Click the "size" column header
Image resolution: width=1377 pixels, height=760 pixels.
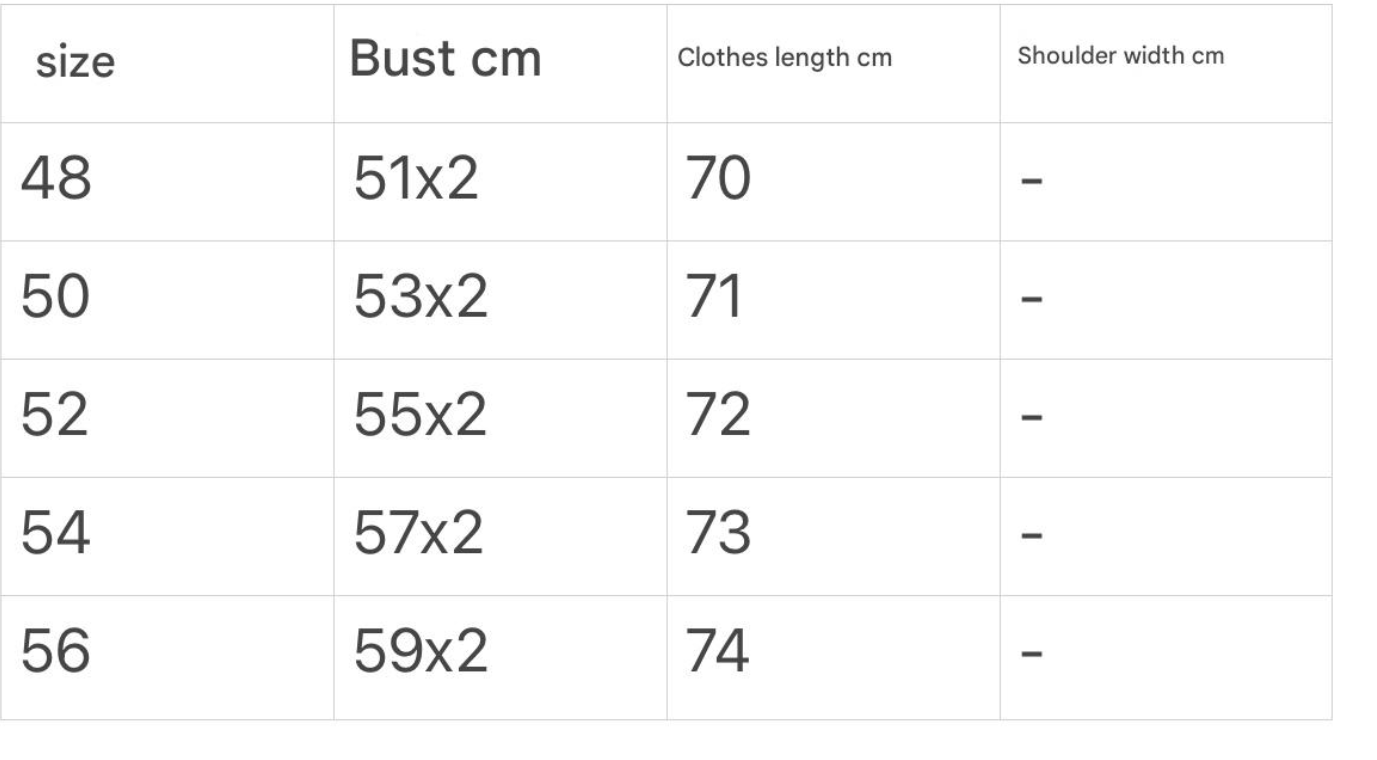click(76, 64)
